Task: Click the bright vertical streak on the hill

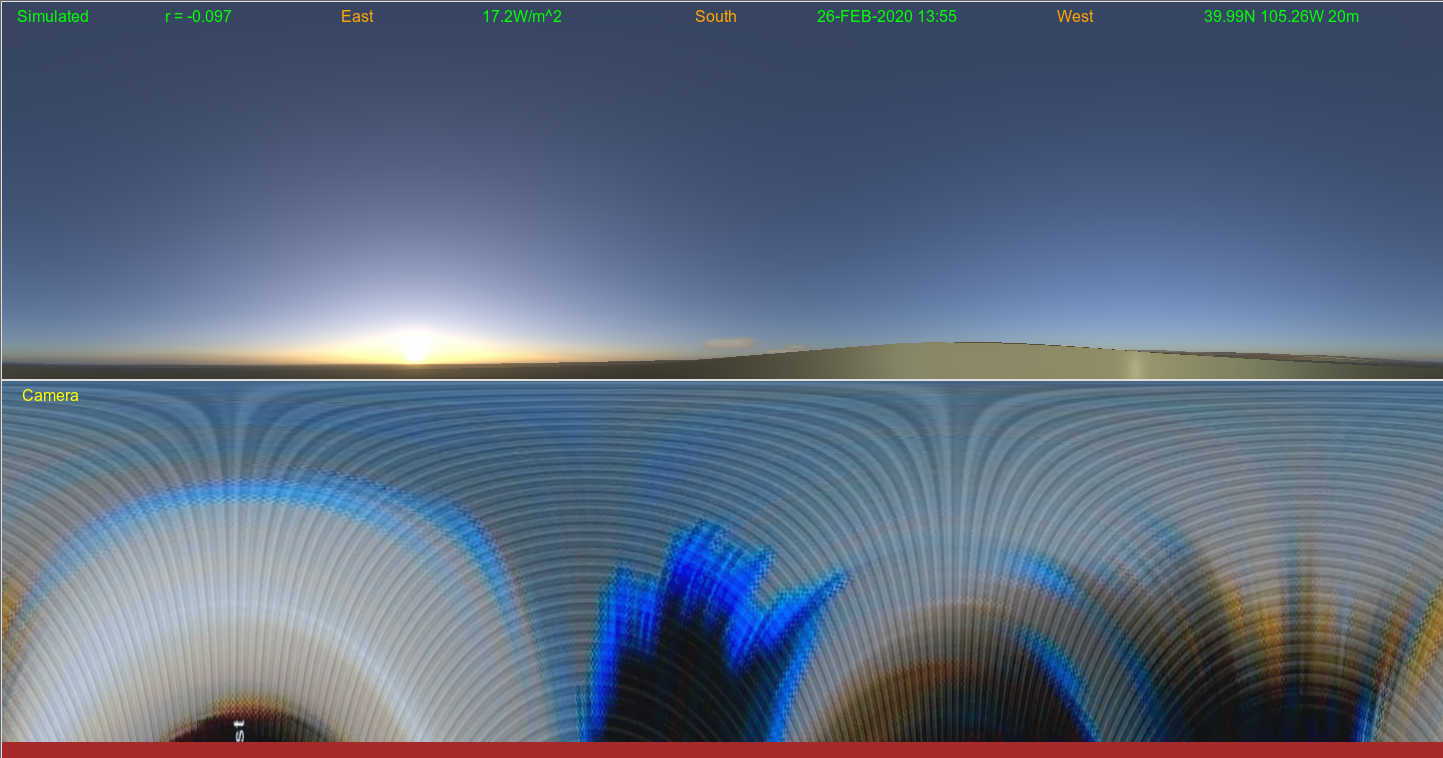Action: click(1133, 365)
